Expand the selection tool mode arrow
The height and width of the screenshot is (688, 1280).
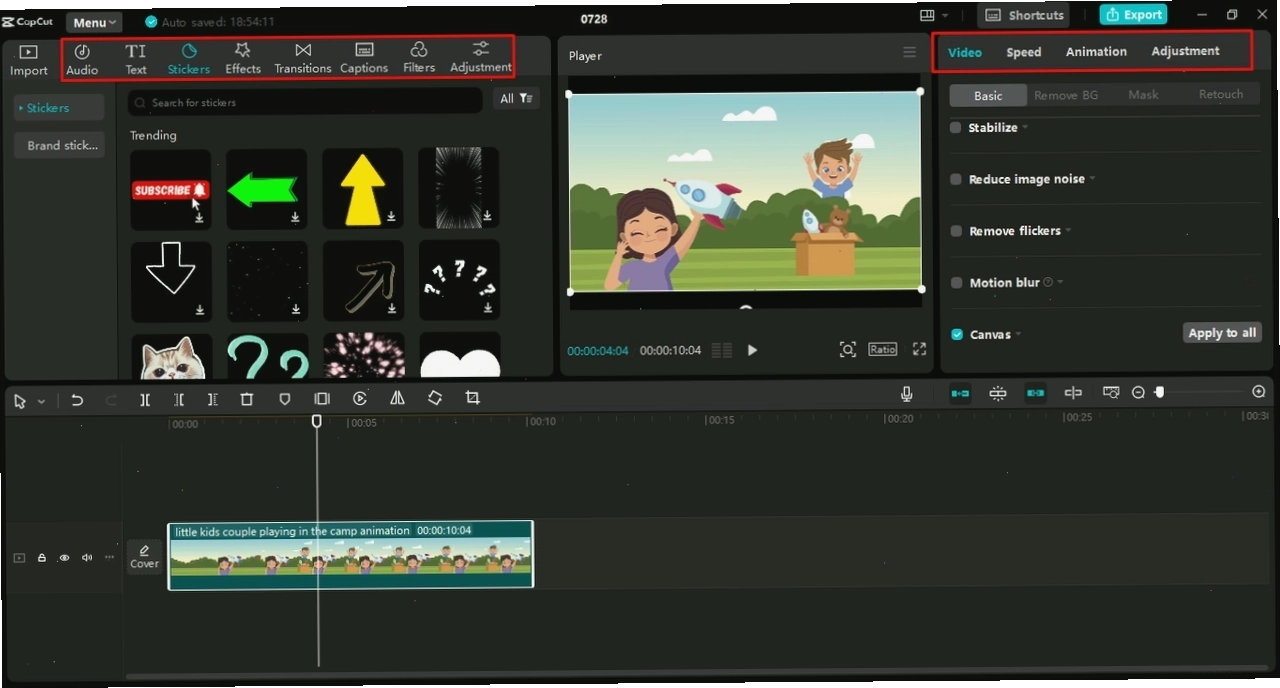(x=41, y=401)
